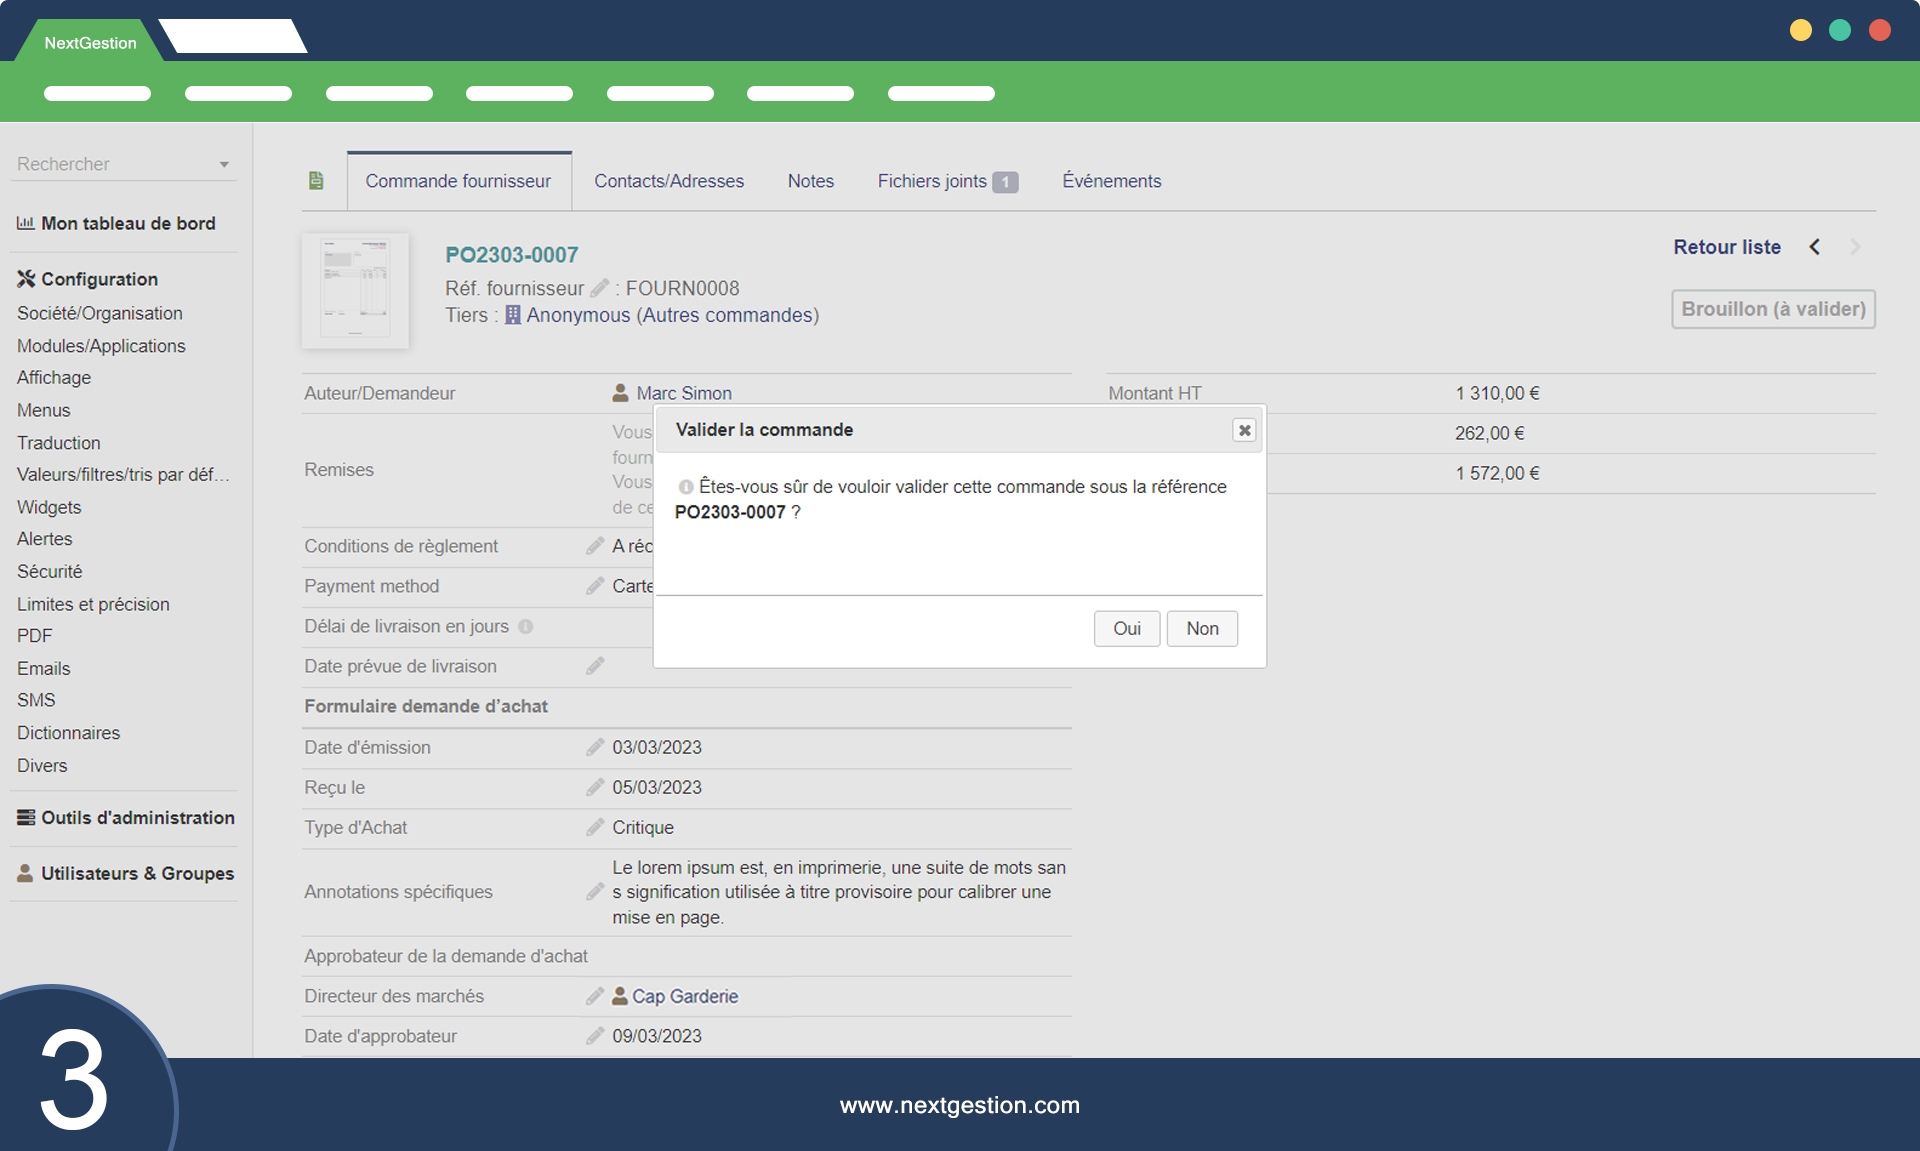The image size is (1920, 1151).
Task: Click the pencil next to Date prévue de livraison
Action: pyautogui.click(x=595, y=666)
